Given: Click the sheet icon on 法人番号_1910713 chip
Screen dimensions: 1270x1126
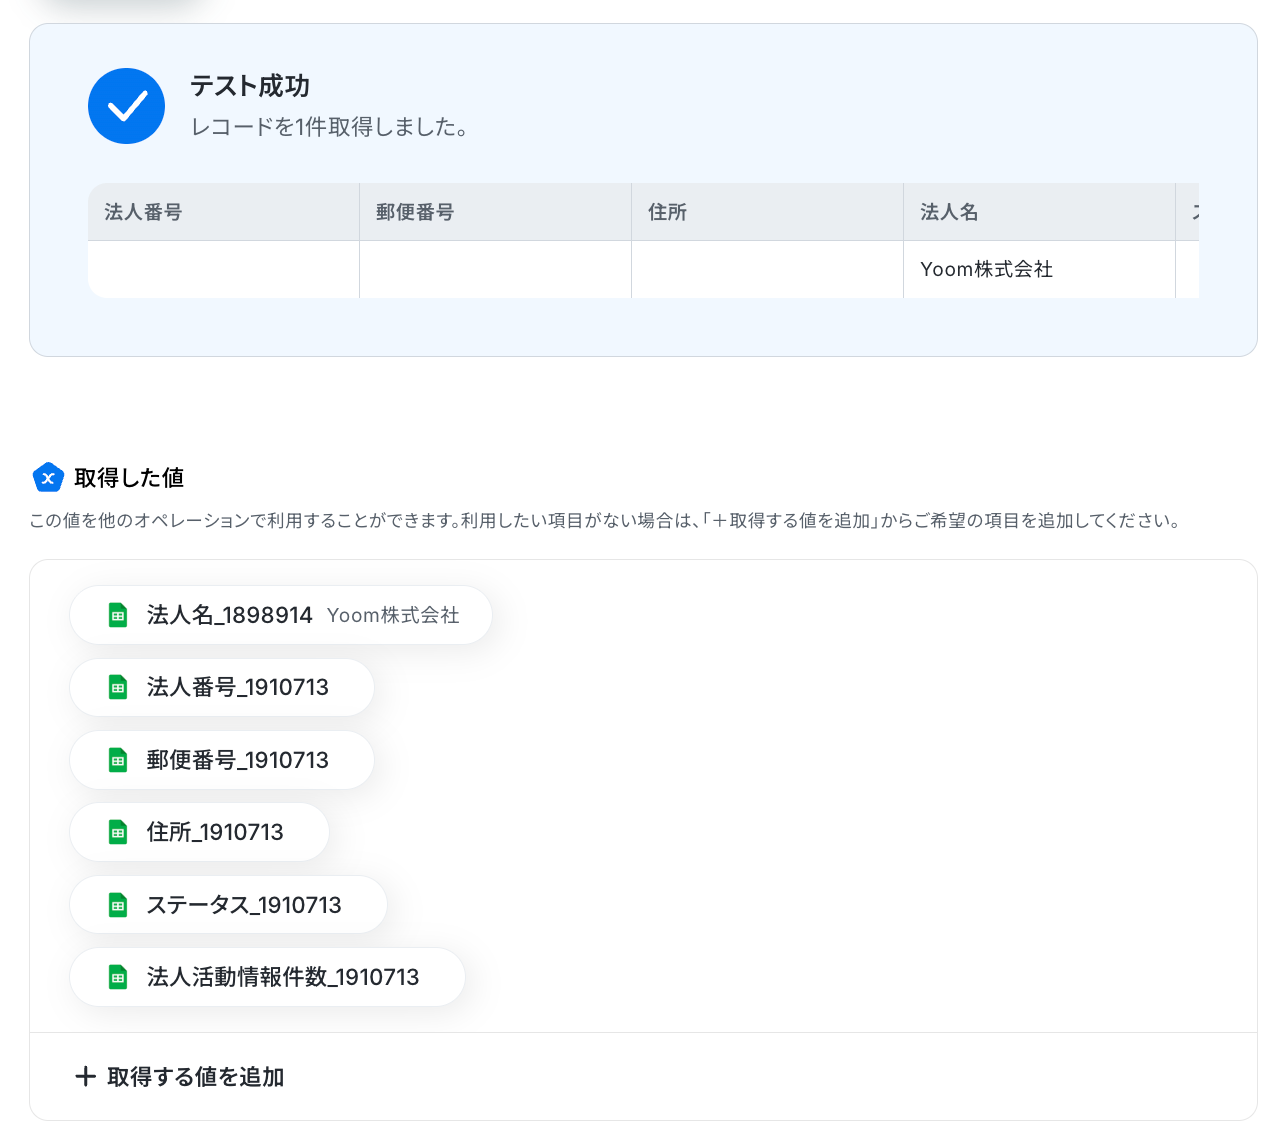Looking at the screenshot, I should [x=118, y=687].
